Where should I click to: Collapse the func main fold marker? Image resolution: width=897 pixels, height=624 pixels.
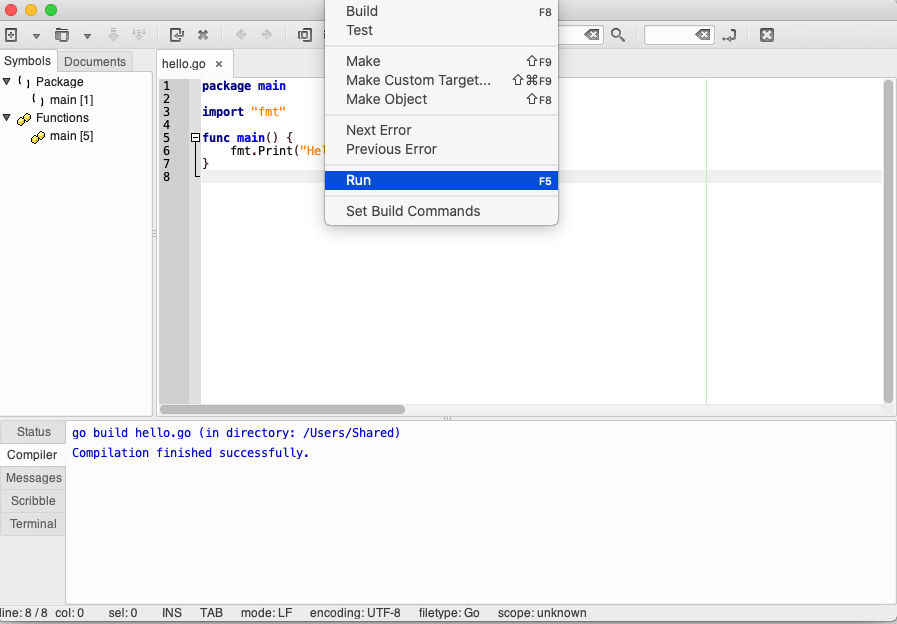(x=195, y=137)
